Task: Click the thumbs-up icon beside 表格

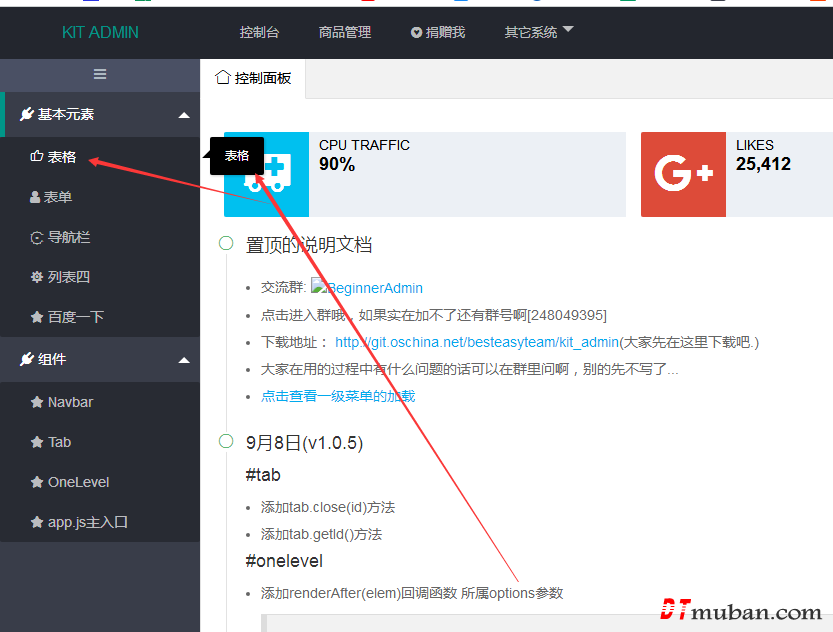Action: pos(37,157)
